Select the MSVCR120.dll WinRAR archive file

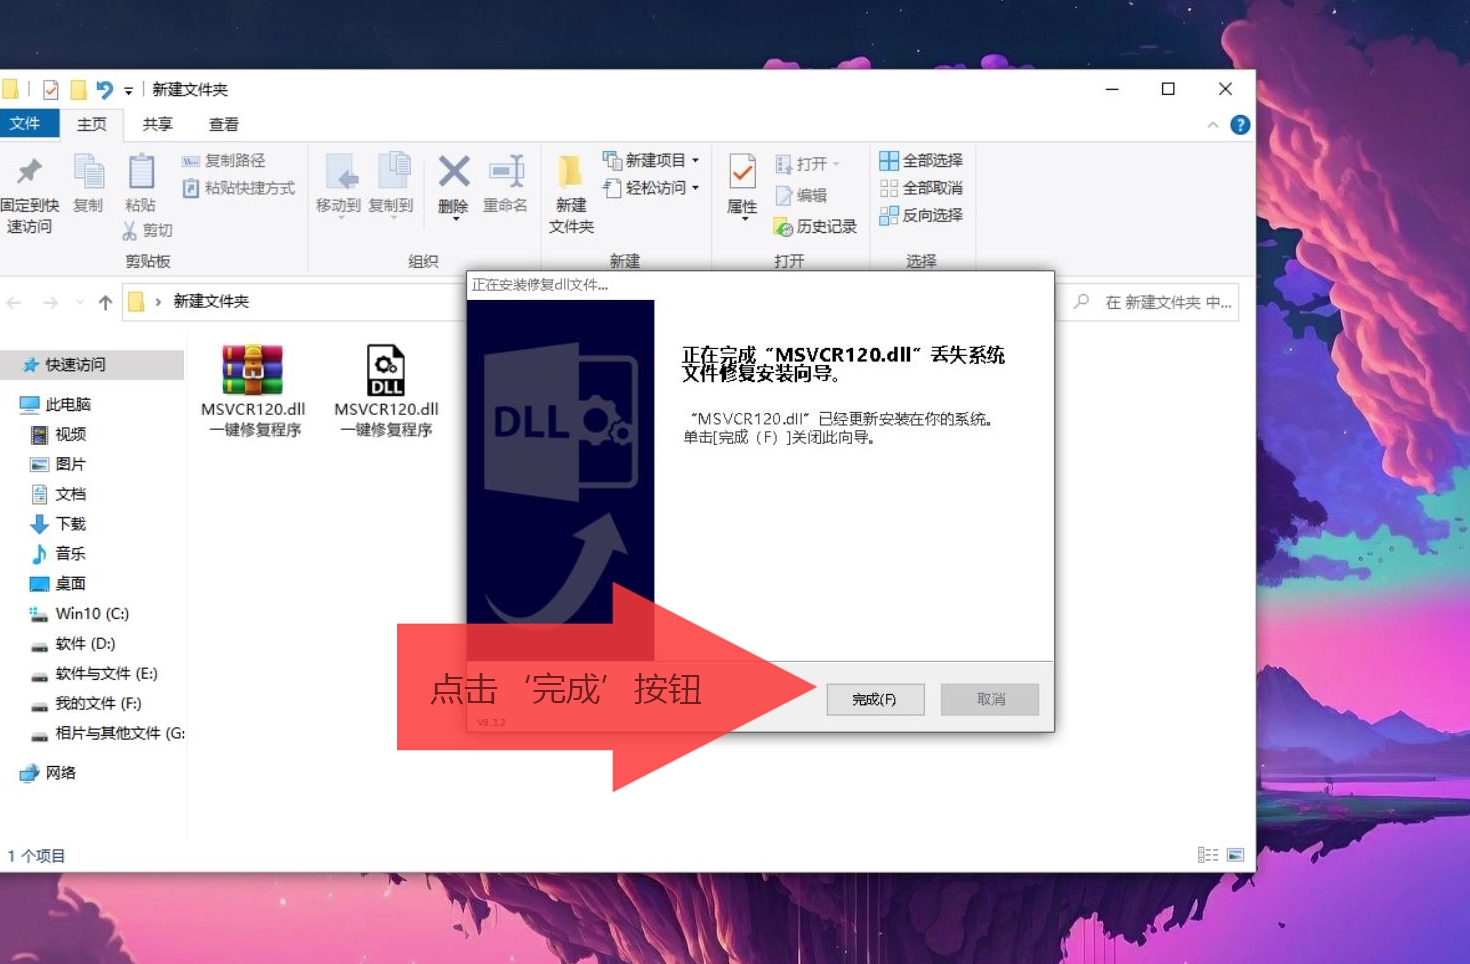click(x=253, y=391)
